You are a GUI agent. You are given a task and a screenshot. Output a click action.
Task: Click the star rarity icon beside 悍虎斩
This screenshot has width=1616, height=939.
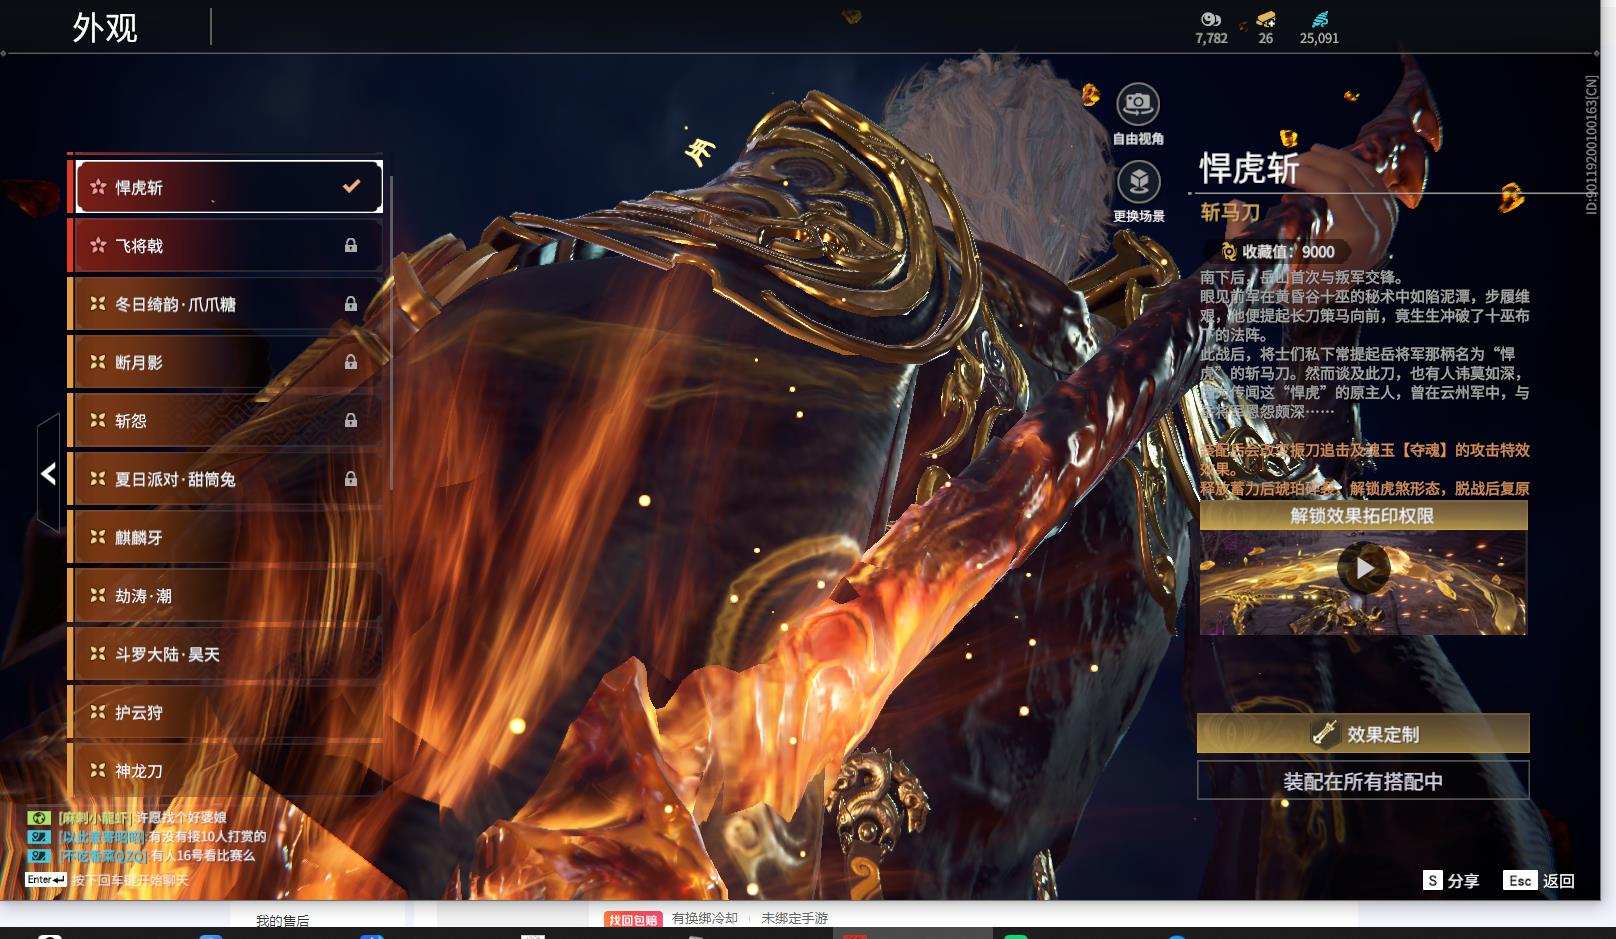click(98, 187)
